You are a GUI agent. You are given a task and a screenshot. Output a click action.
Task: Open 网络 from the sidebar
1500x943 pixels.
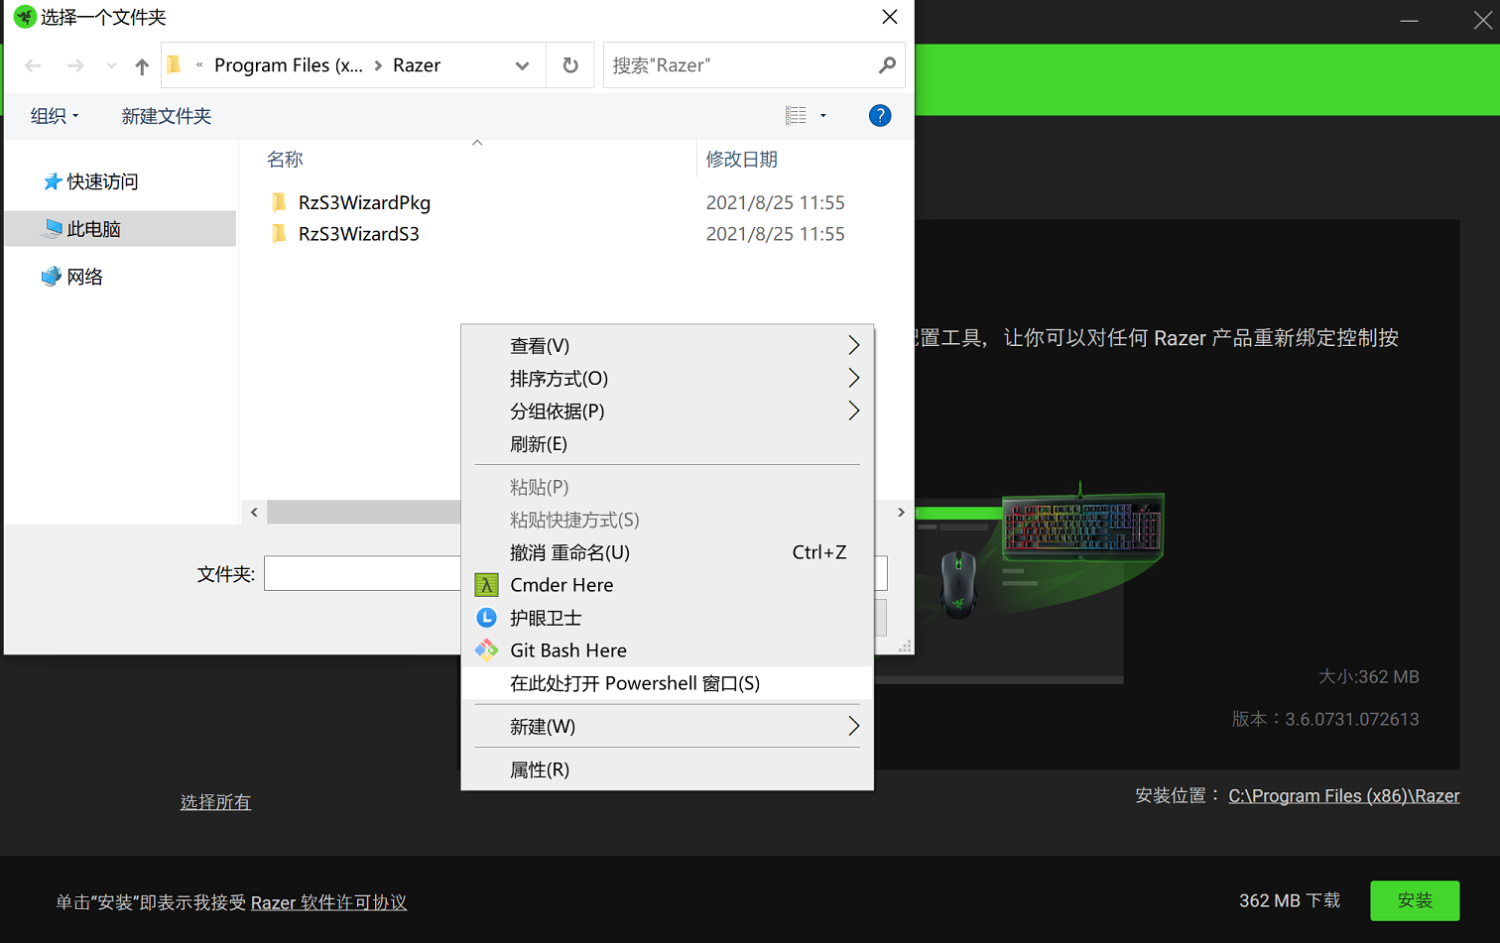pos(83,276)
